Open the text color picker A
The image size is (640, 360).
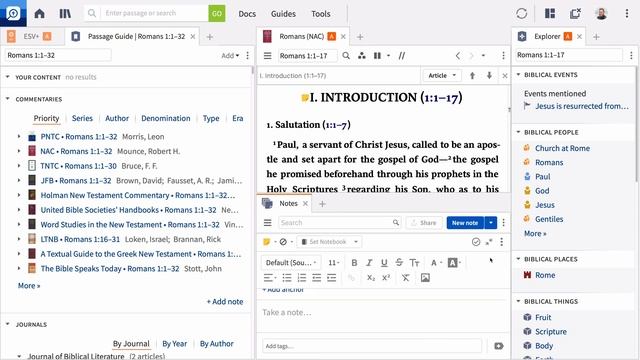click(436, 262)
